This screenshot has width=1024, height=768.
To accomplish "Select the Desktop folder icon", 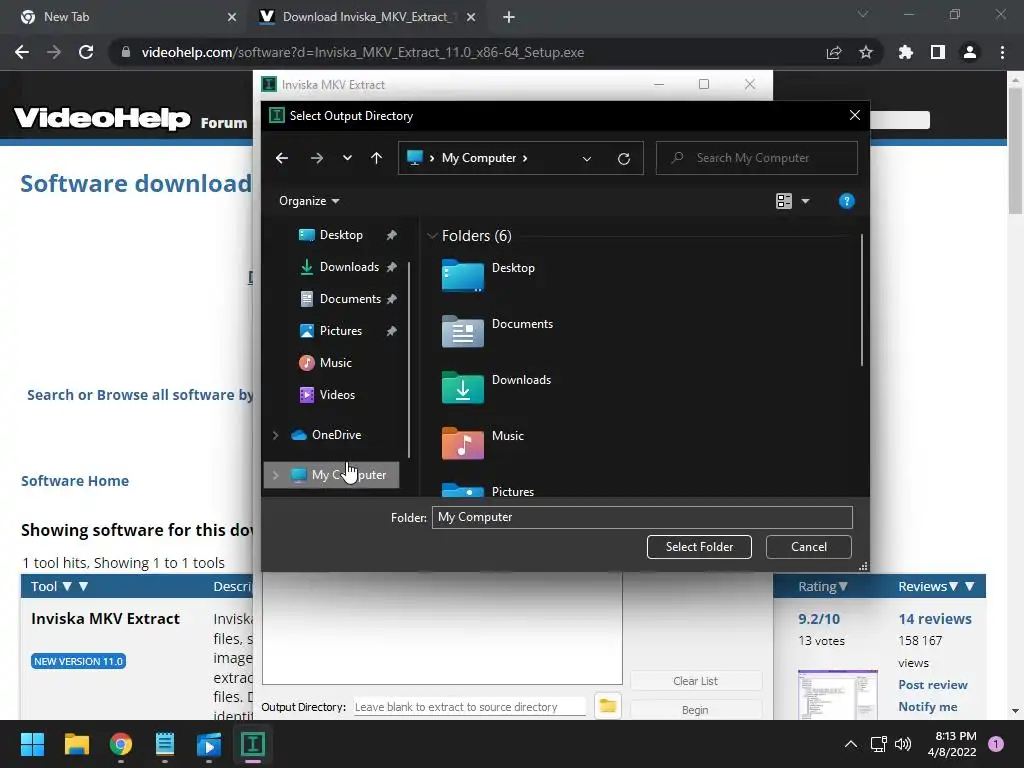I will click(462, 274).
